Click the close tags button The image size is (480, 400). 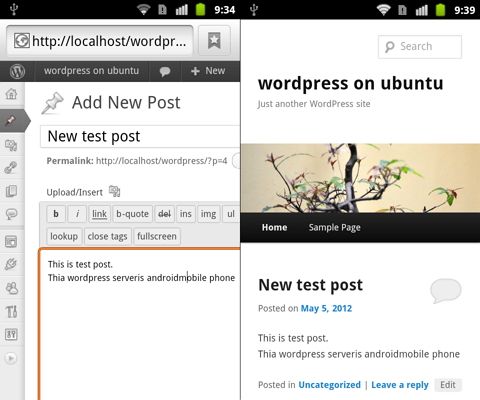tap(107, 236)
